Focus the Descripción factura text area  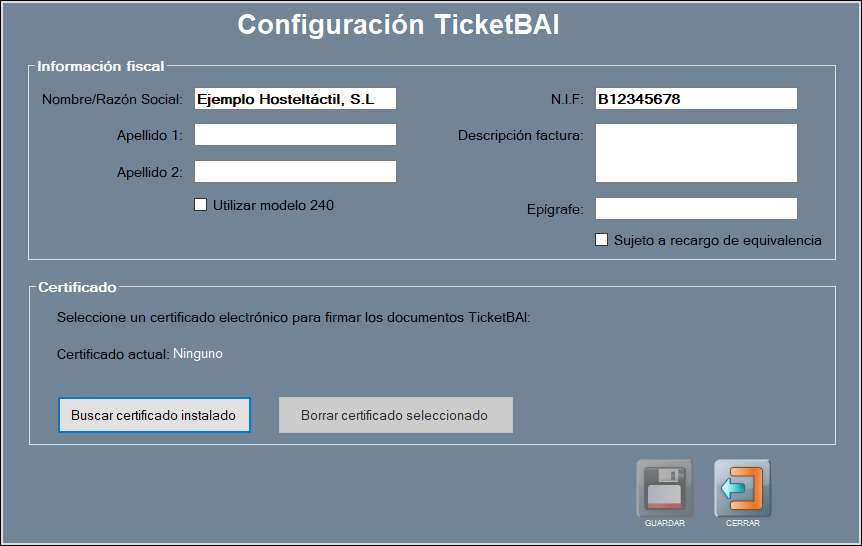click(x=696, y=153)
